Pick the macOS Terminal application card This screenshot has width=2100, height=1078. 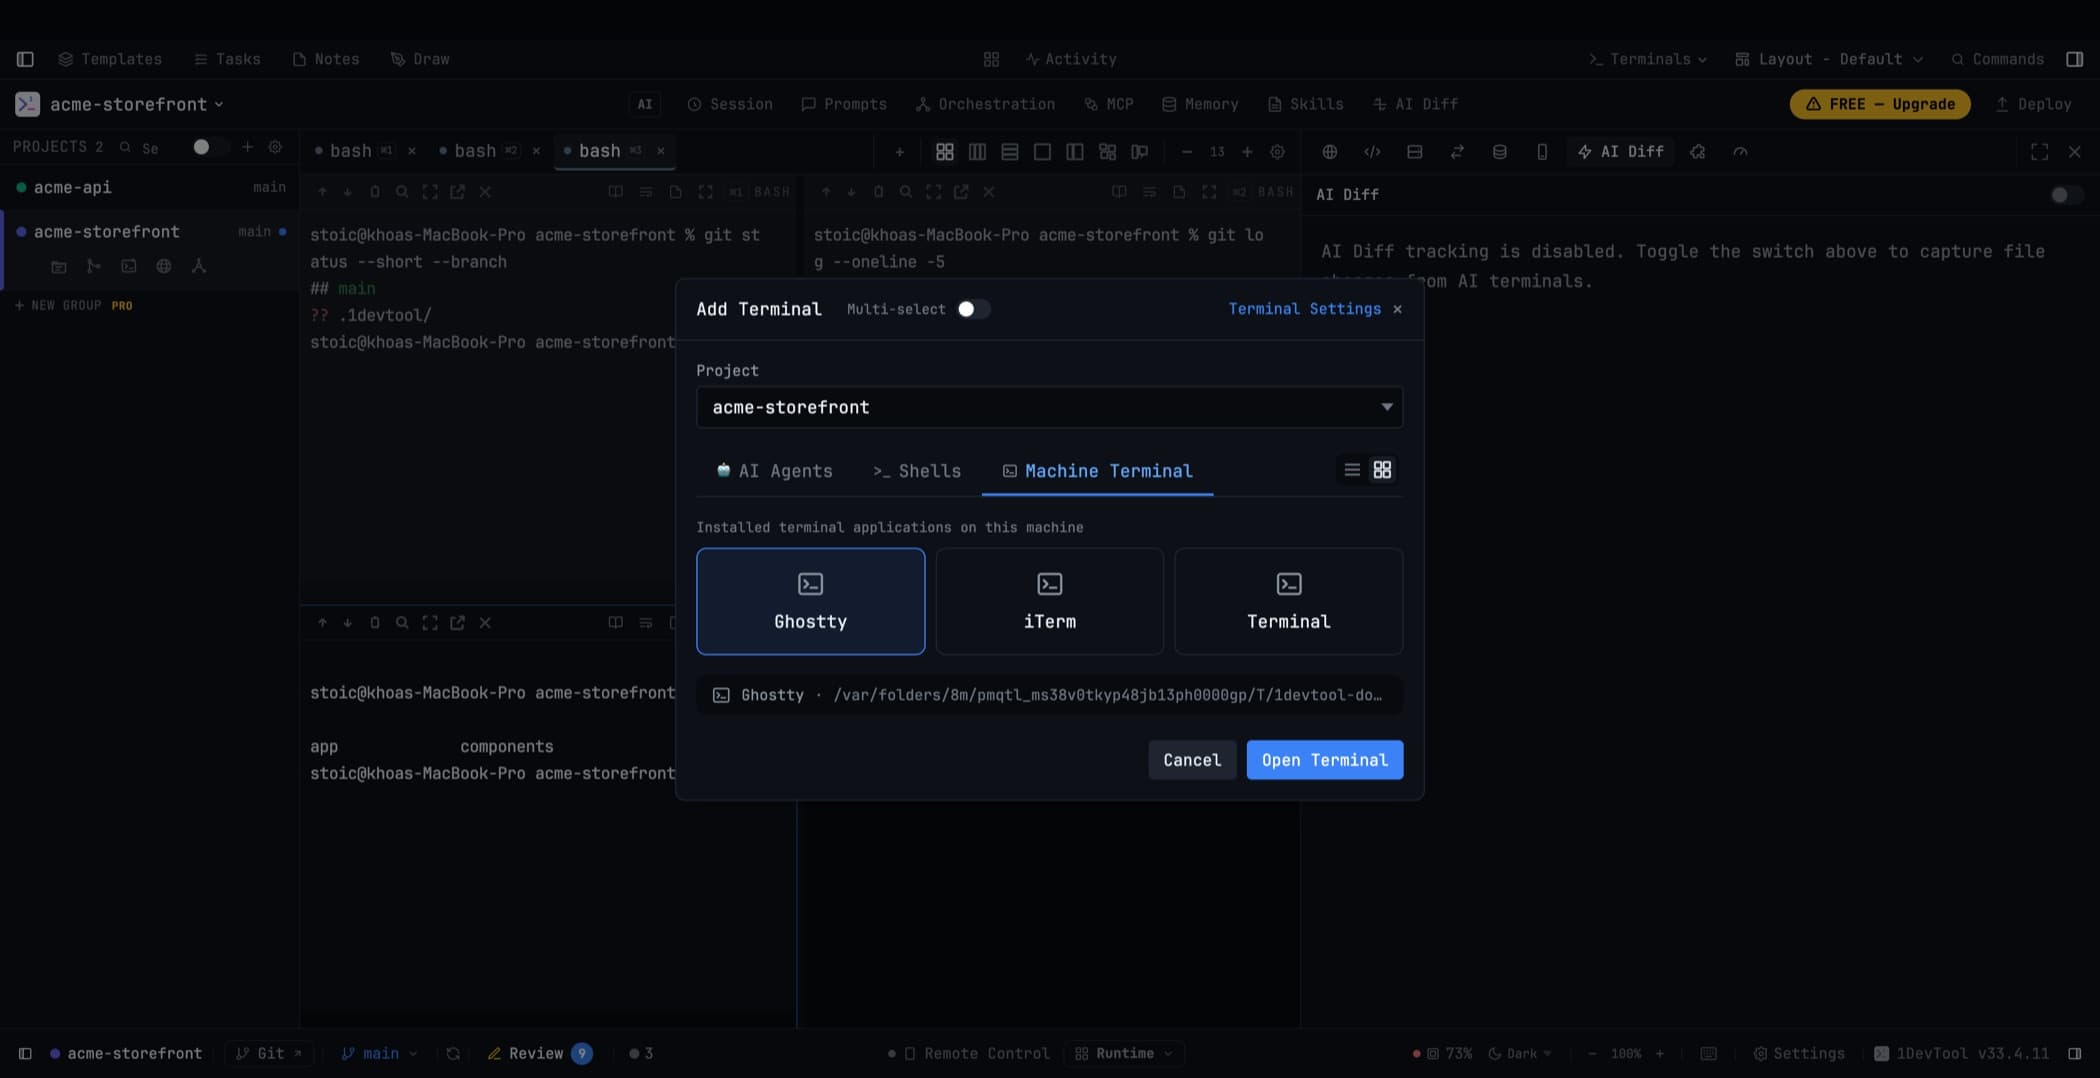tap(1288, 601)
